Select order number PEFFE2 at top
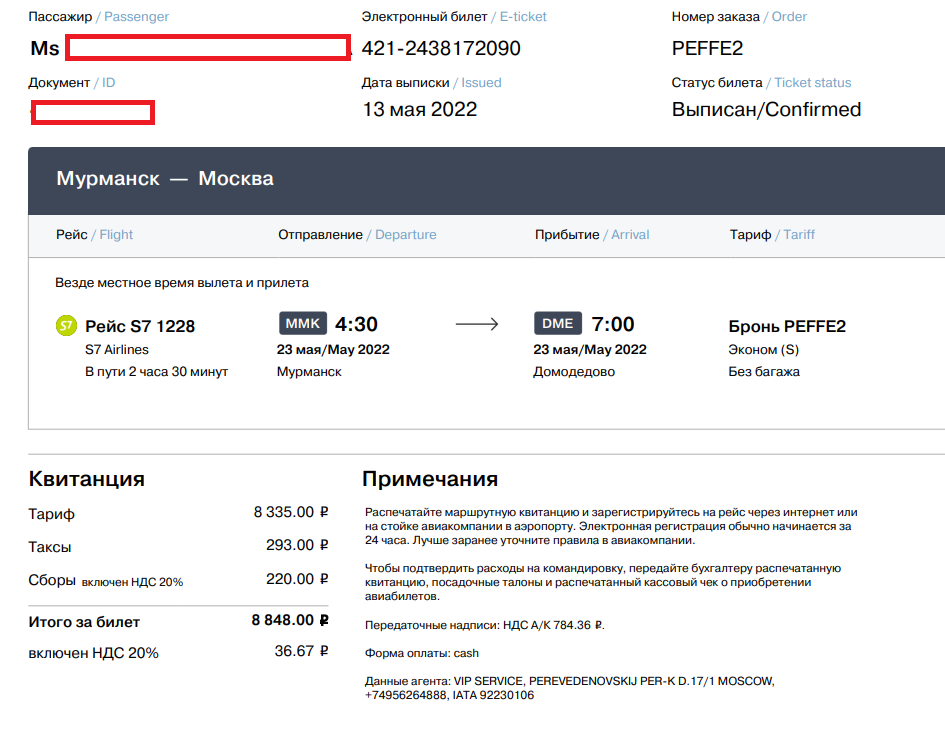 coord(707,48)
